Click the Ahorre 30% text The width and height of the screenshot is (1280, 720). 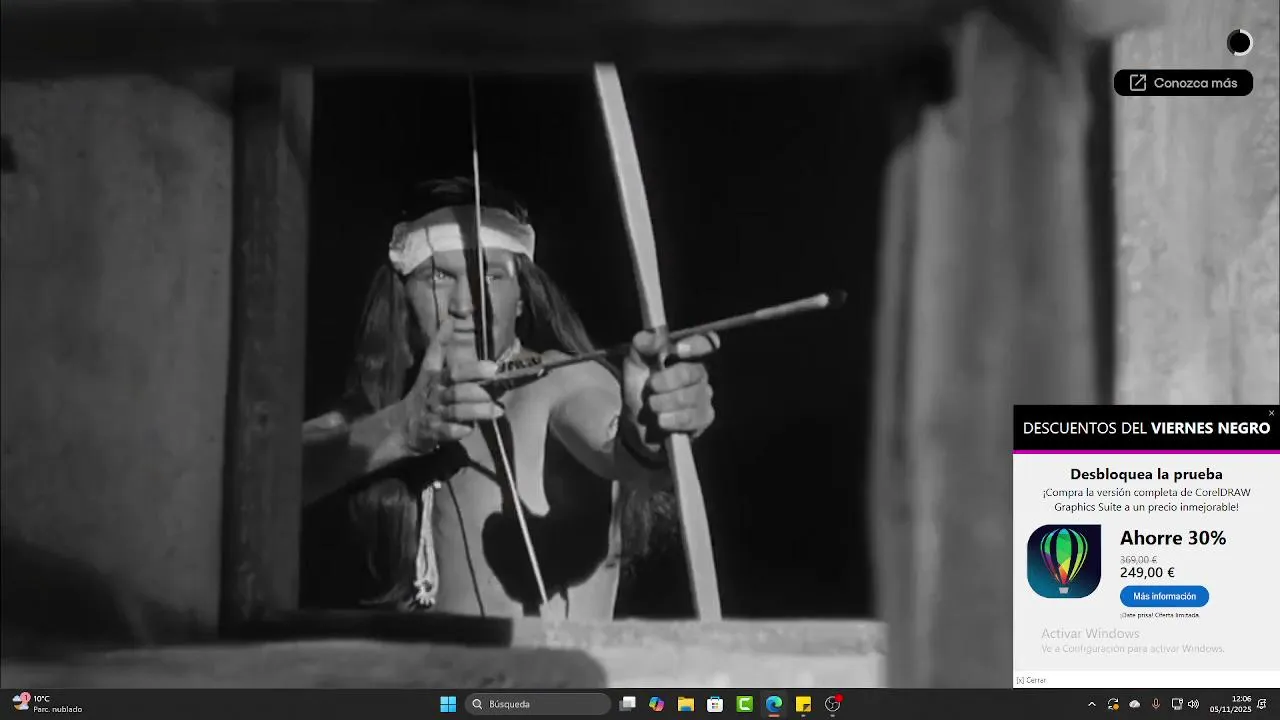click(x=1173, y=538)
